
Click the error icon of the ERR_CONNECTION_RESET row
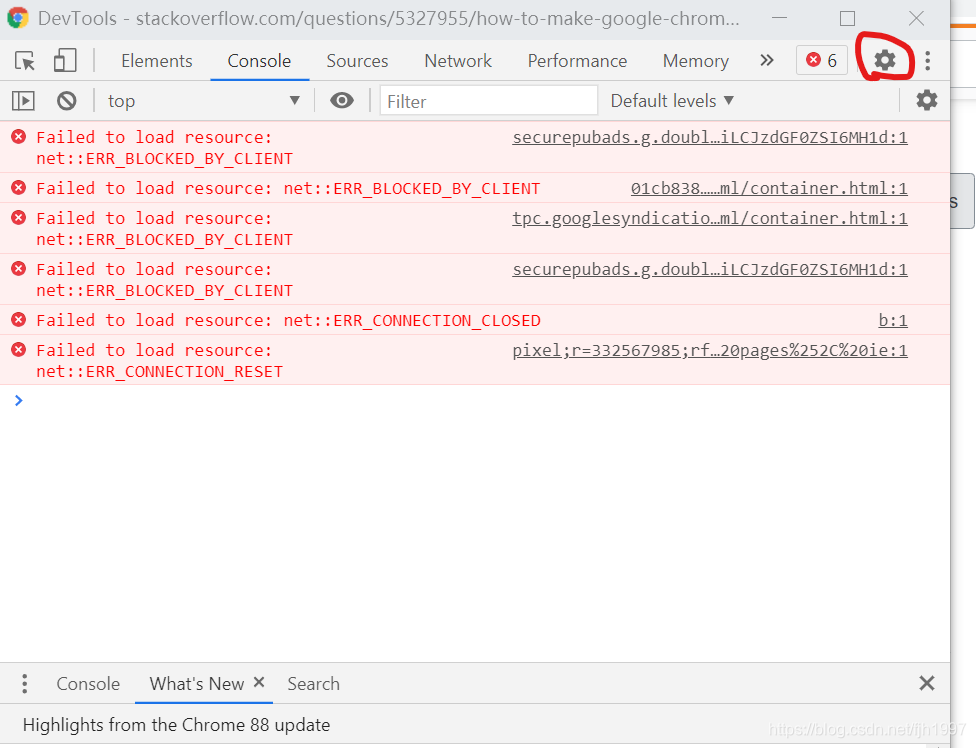pos(19,350)
